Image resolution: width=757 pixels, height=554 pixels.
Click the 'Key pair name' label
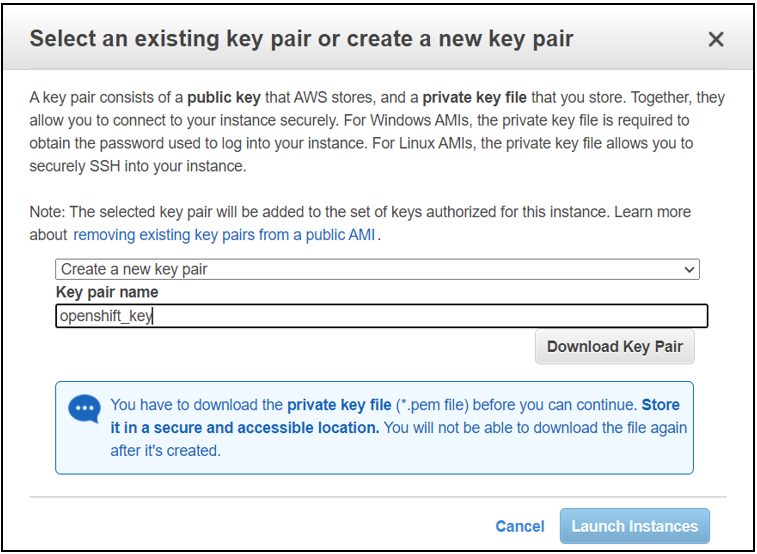pyautogui.click(x=107, y=292)
